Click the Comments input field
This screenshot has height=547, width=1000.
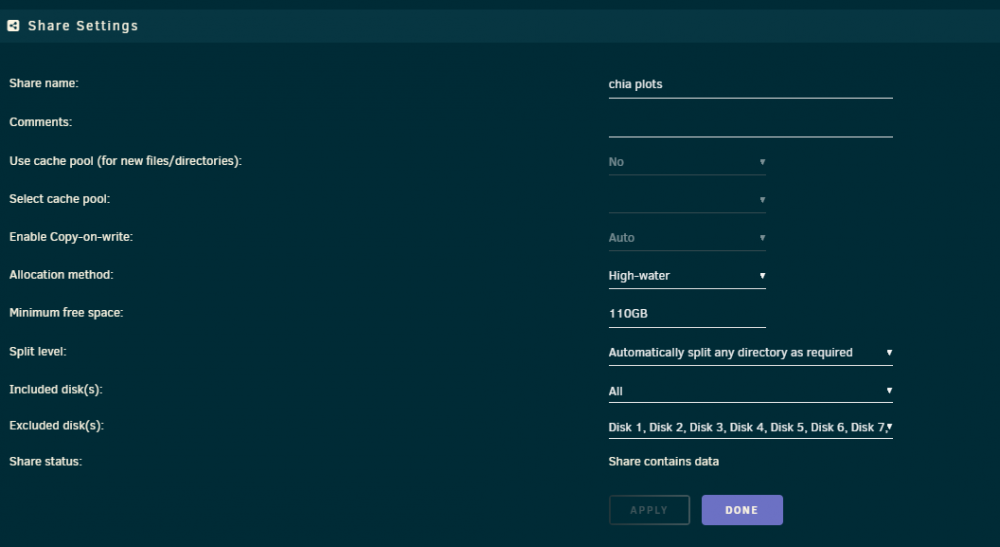point(750,123)
